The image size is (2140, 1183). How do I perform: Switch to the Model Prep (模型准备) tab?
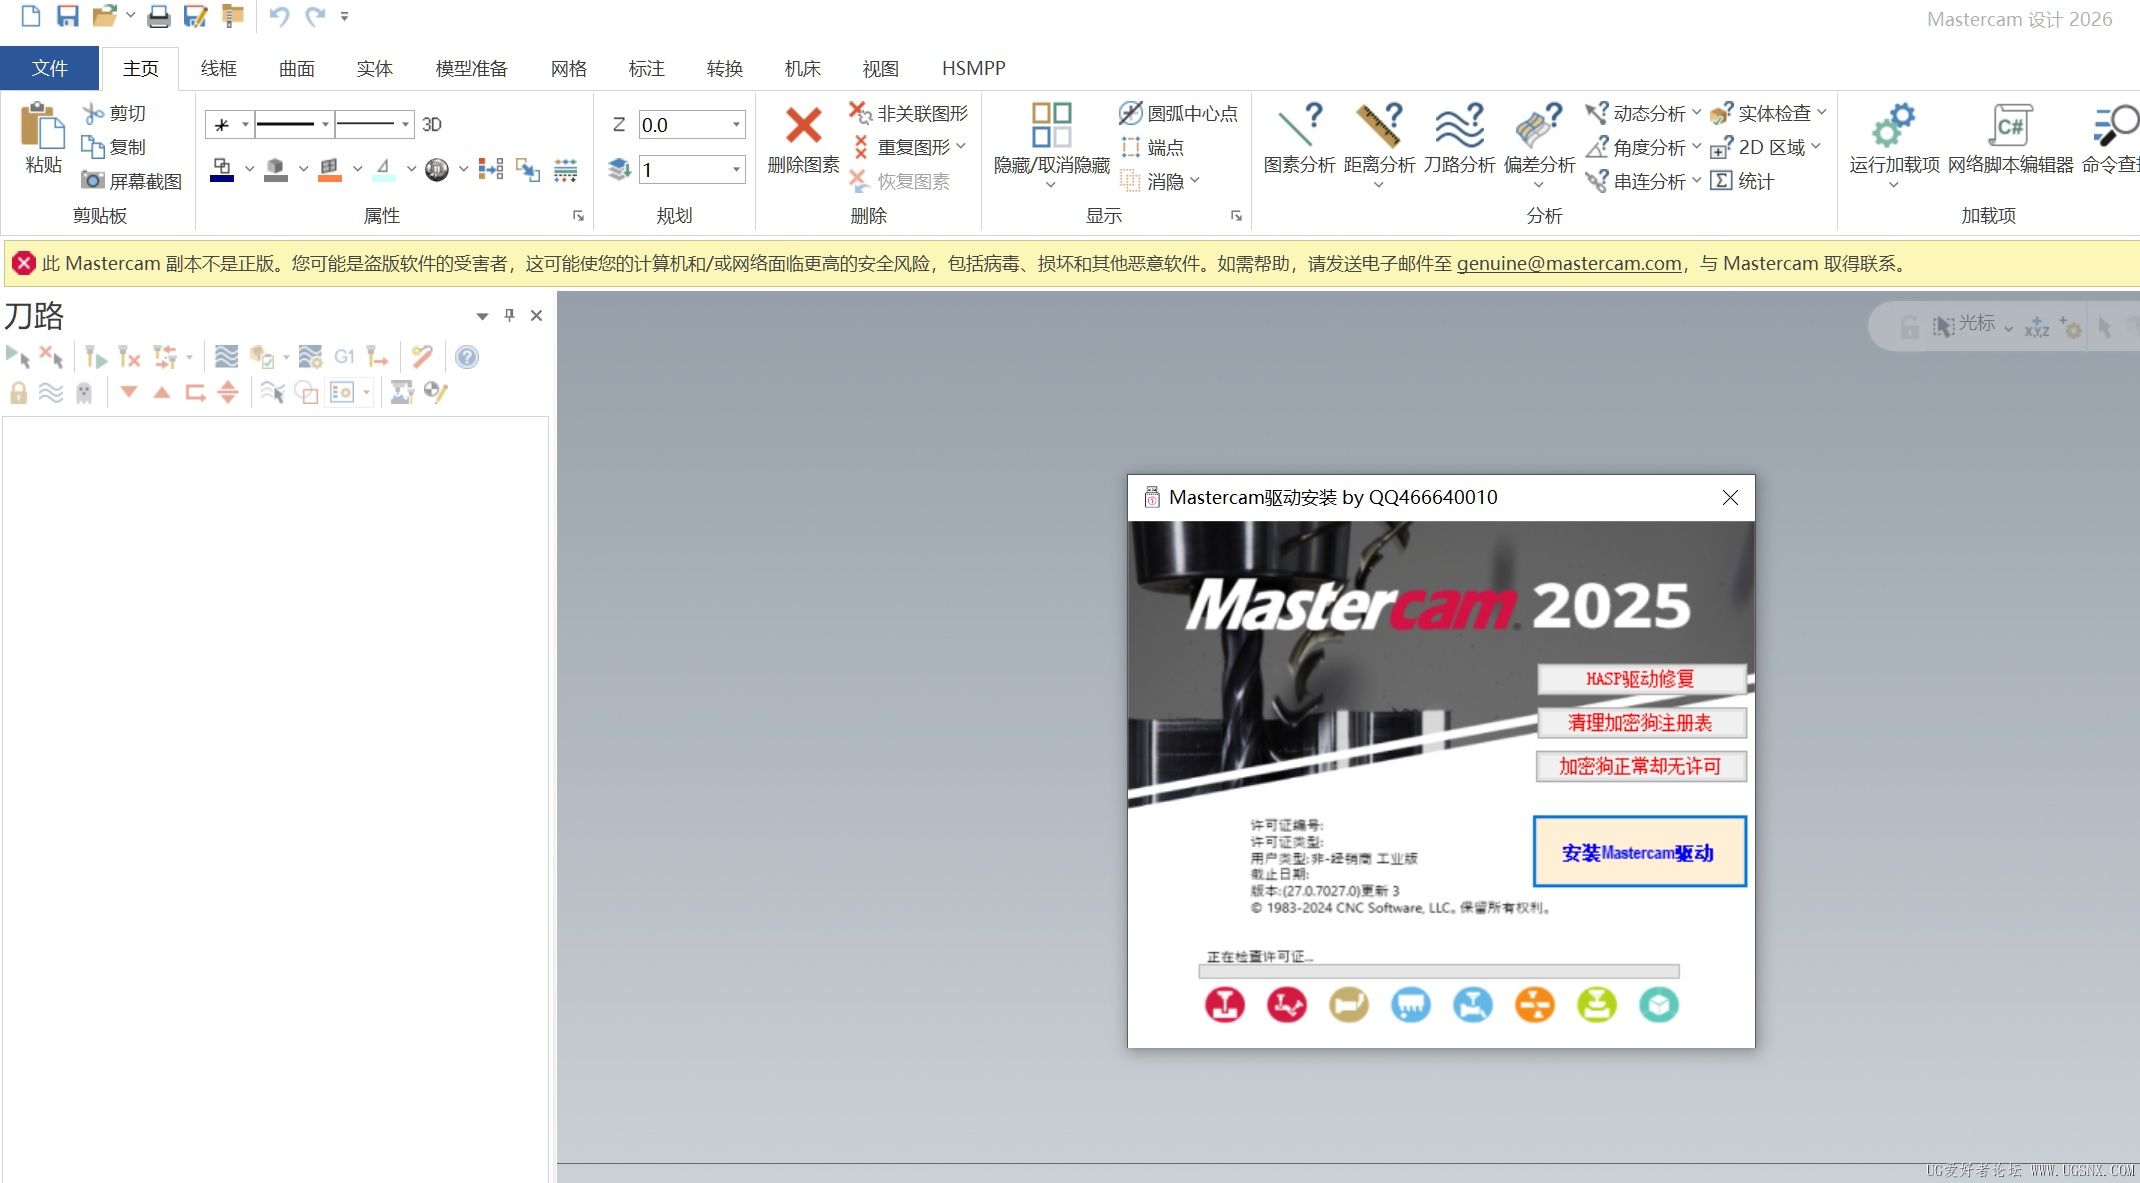471,68
